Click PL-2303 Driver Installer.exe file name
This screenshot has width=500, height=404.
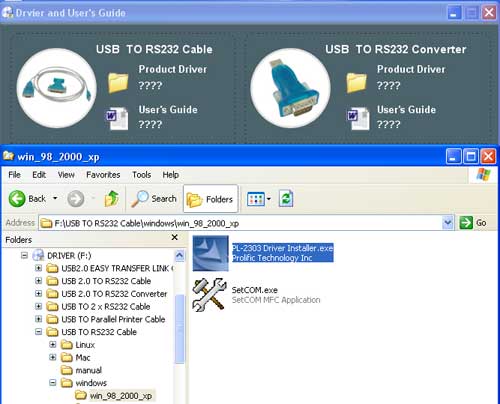[282, 248]
